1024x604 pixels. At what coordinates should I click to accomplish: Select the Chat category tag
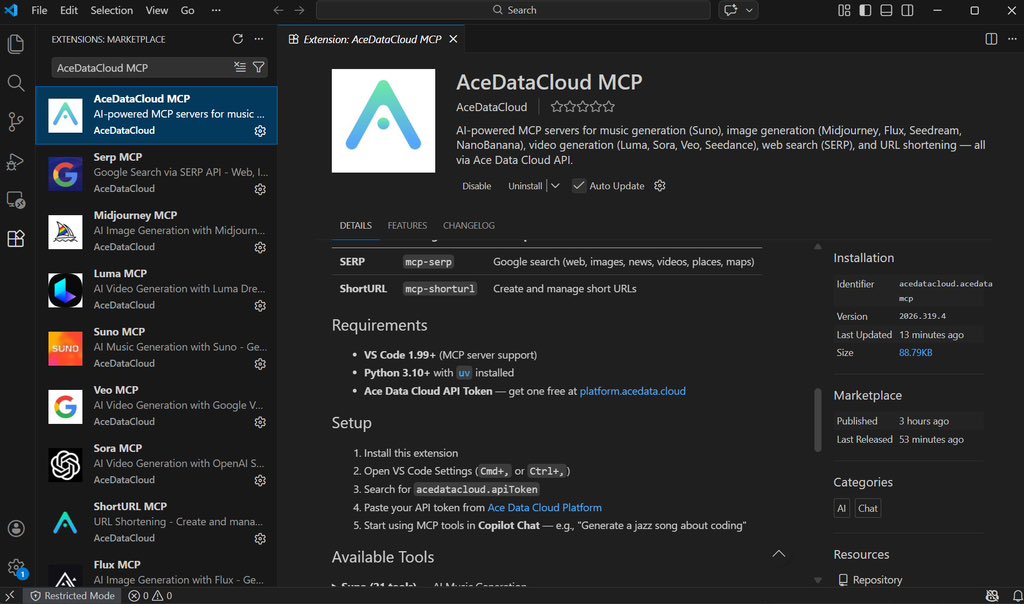tap(867, 508)
